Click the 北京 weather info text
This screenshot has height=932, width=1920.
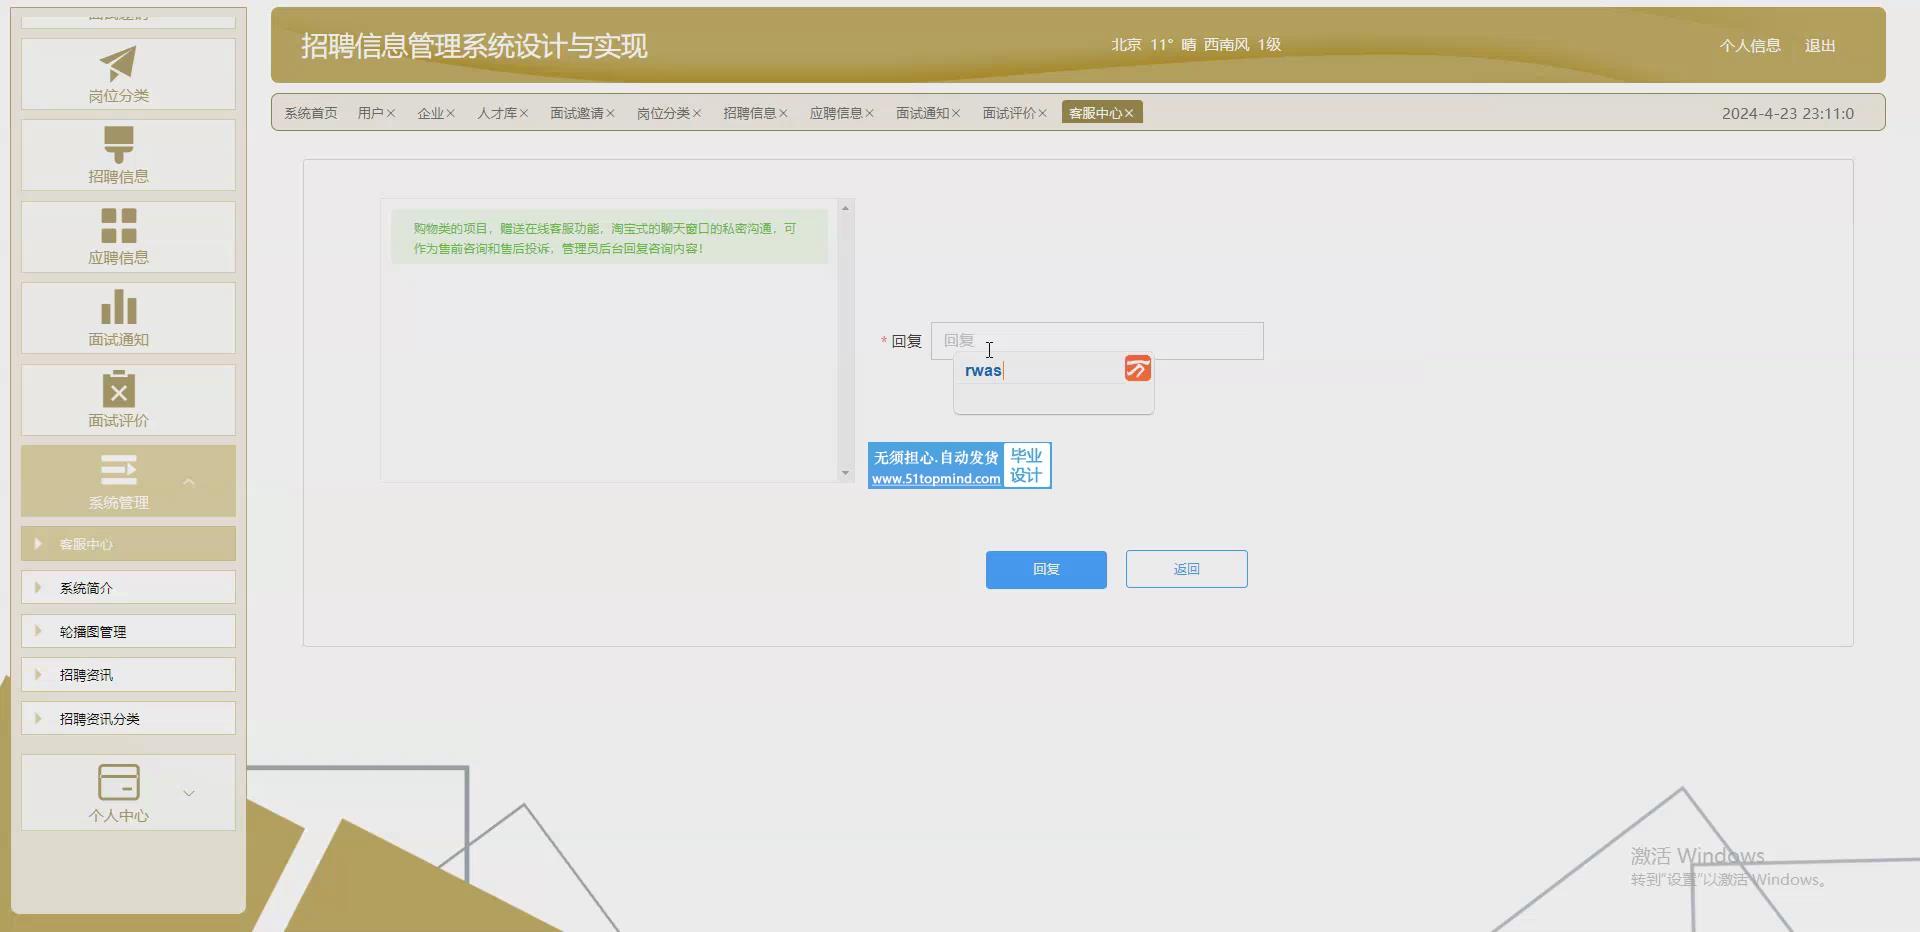point(1196,45)
